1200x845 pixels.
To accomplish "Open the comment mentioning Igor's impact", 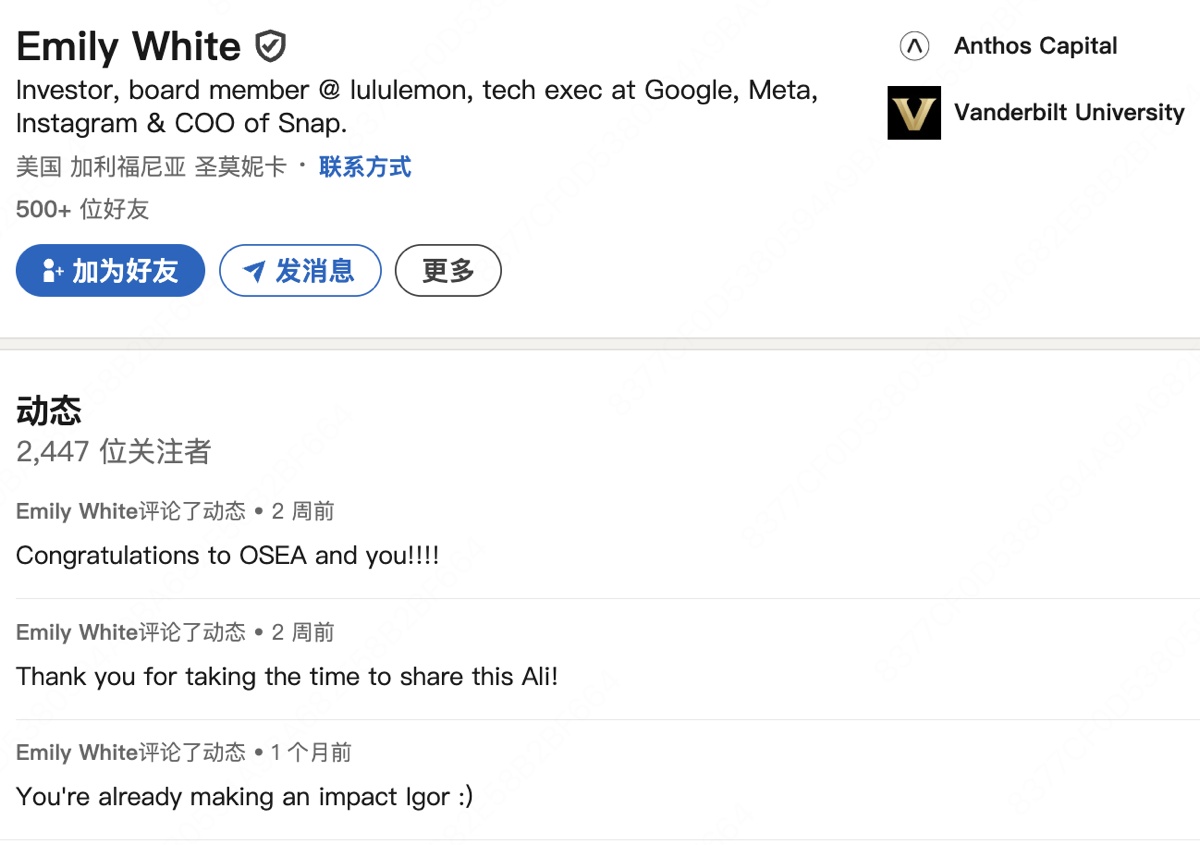I will [x=244, y=797].
